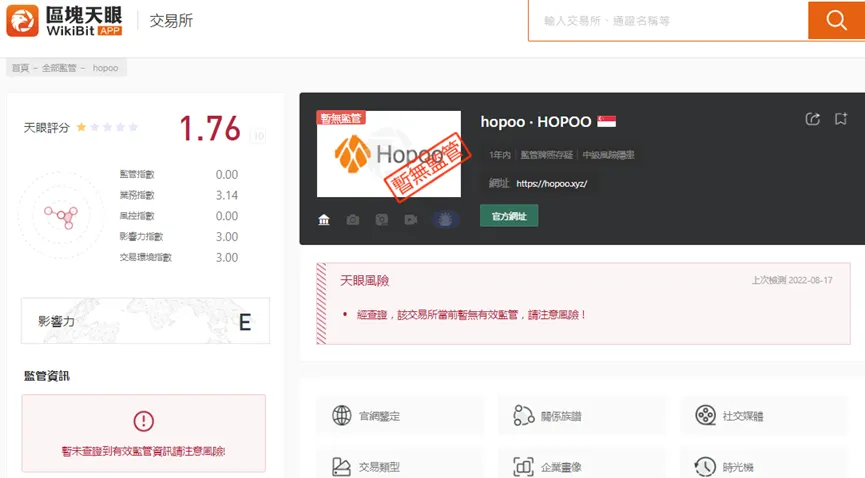The width and height of the screenshot is (865, 478).
Task: Open 關係族譜 relationship icon
Action: click(x=524, y=415)
